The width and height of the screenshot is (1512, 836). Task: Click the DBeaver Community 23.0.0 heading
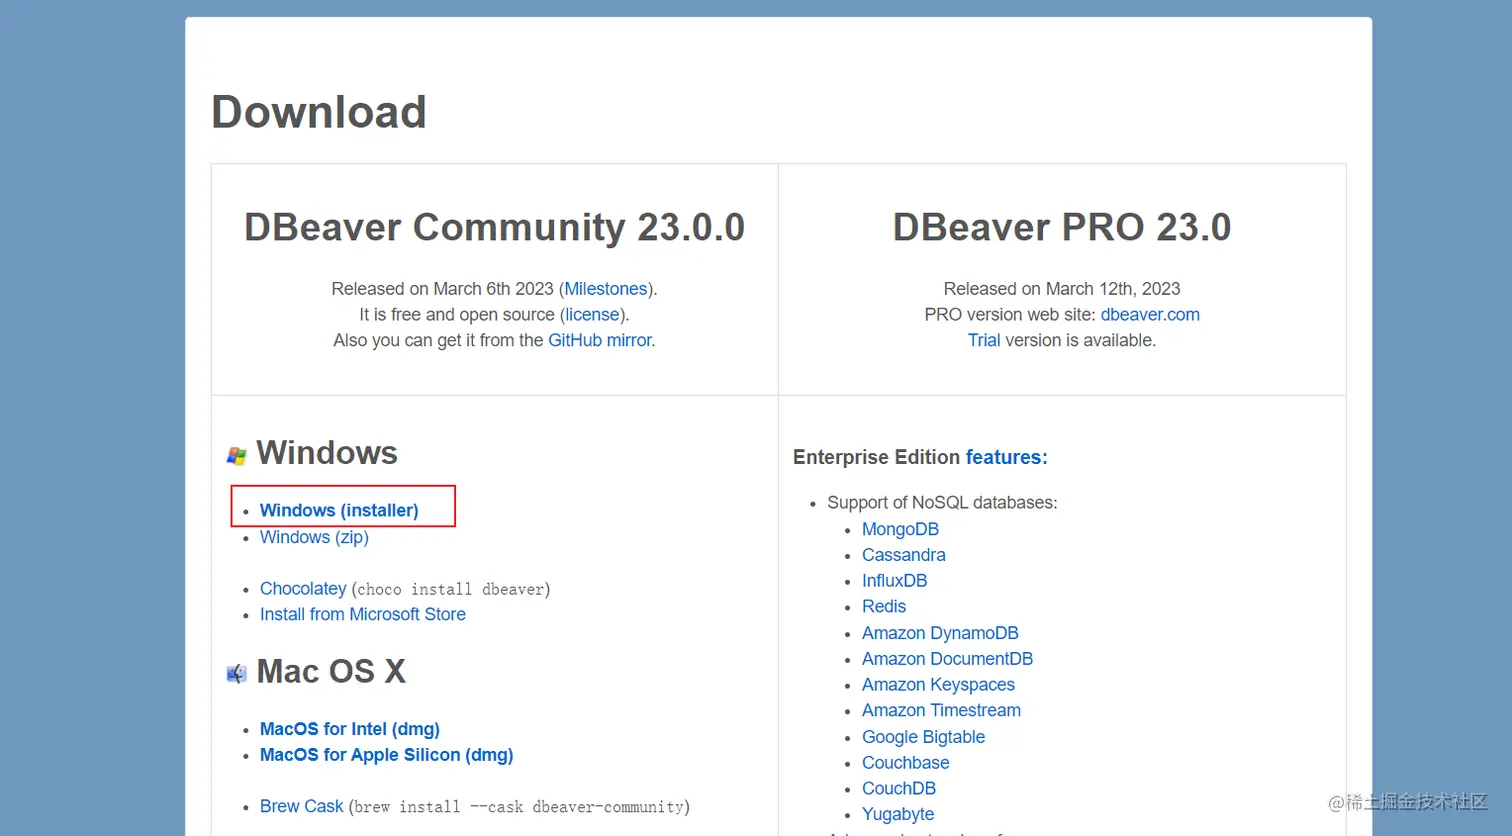[495, 228]
